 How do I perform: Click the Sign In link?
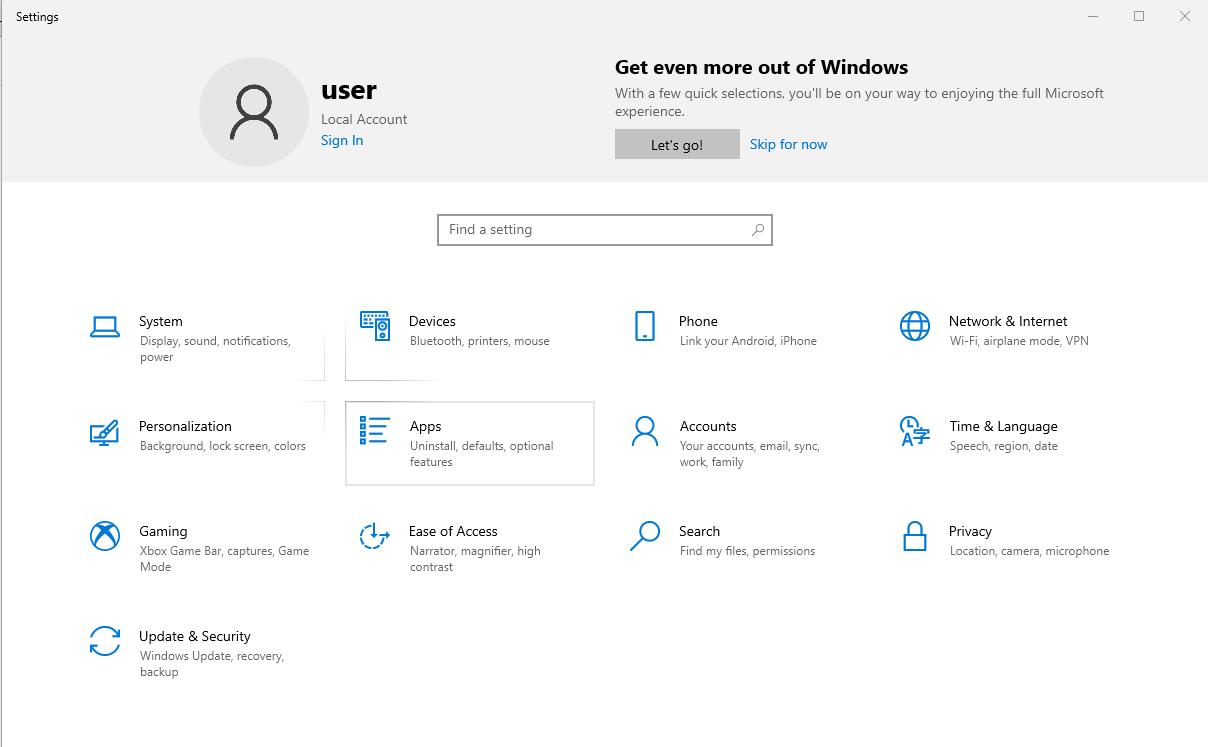click(341, 140)
